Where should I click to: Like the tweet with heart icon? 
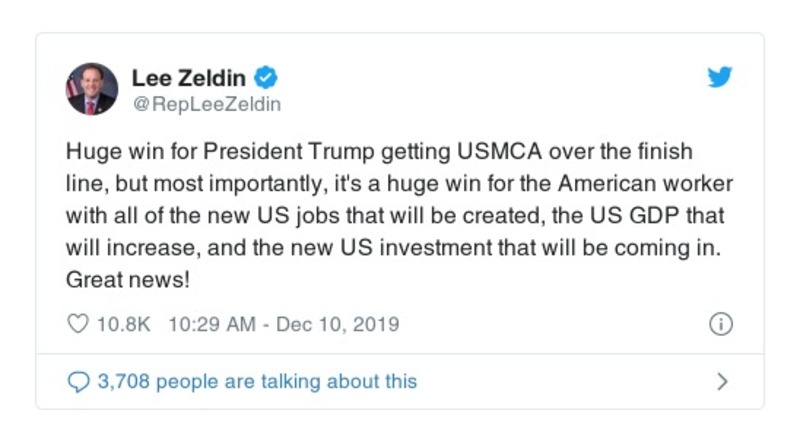[78, 324]
